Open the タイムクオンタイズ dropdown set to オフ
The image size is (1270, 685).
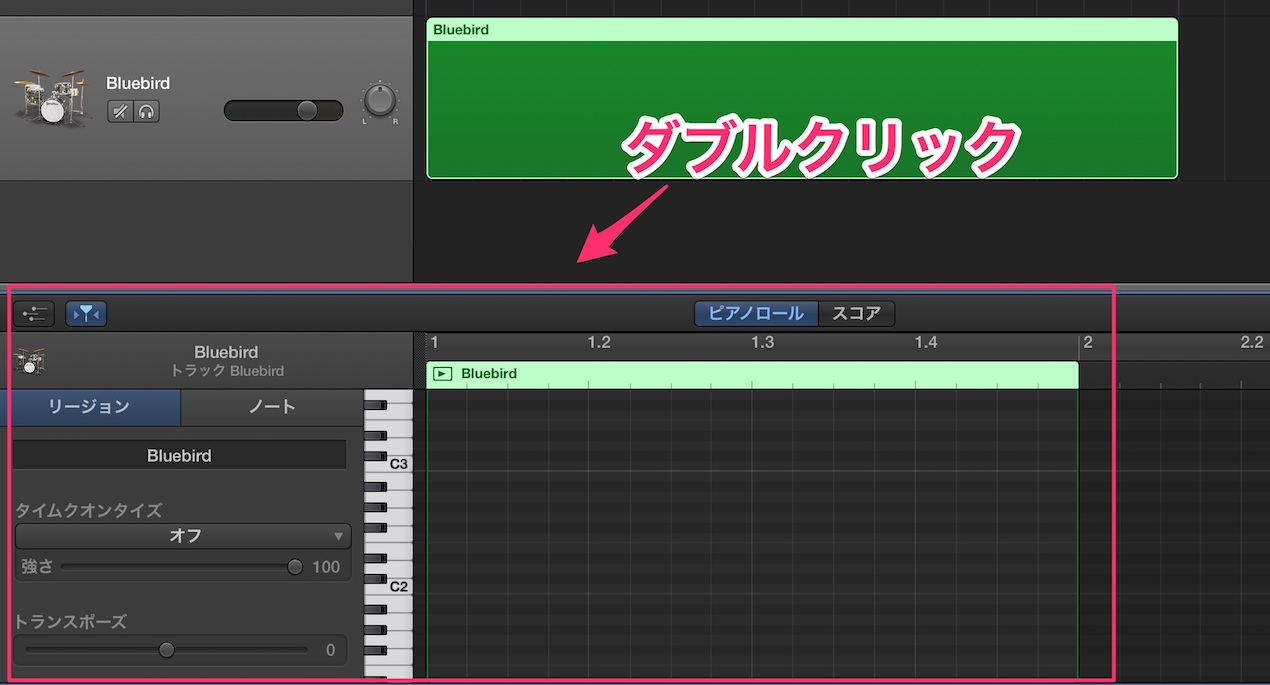click(x=183, y=536)
